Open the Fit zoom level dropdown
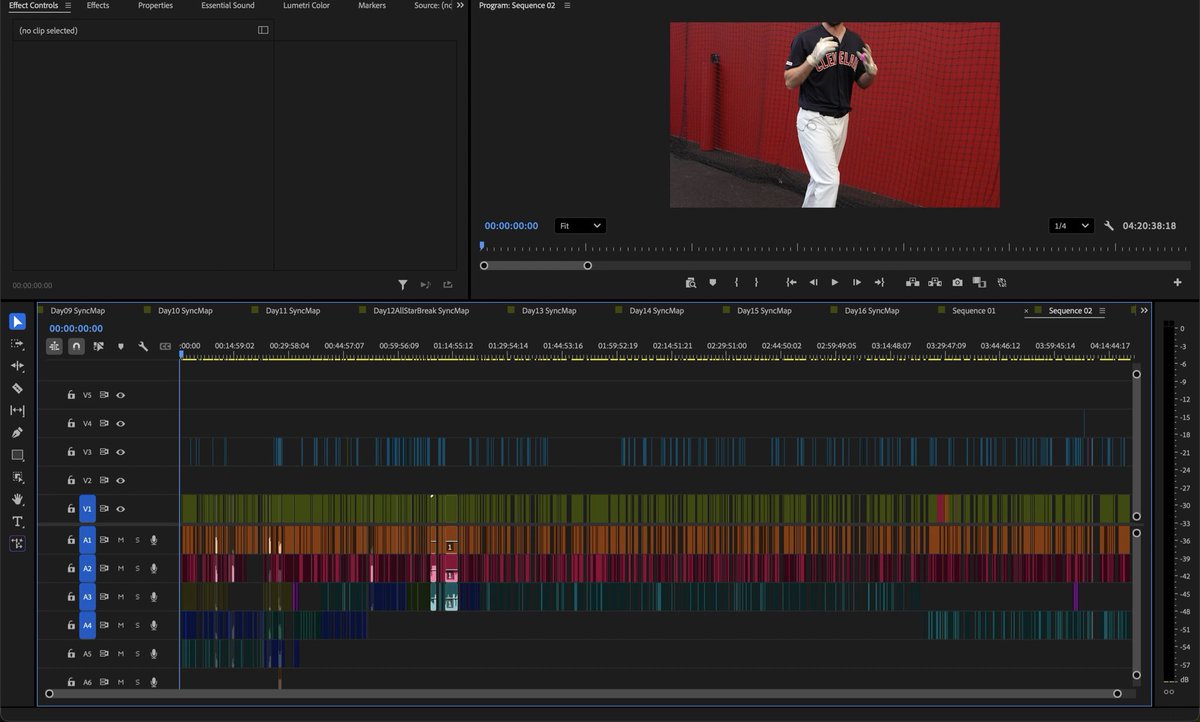Image resolution: width=1200 pixels, height=722 pixels. pyautogui.click(x=580, y=226)
